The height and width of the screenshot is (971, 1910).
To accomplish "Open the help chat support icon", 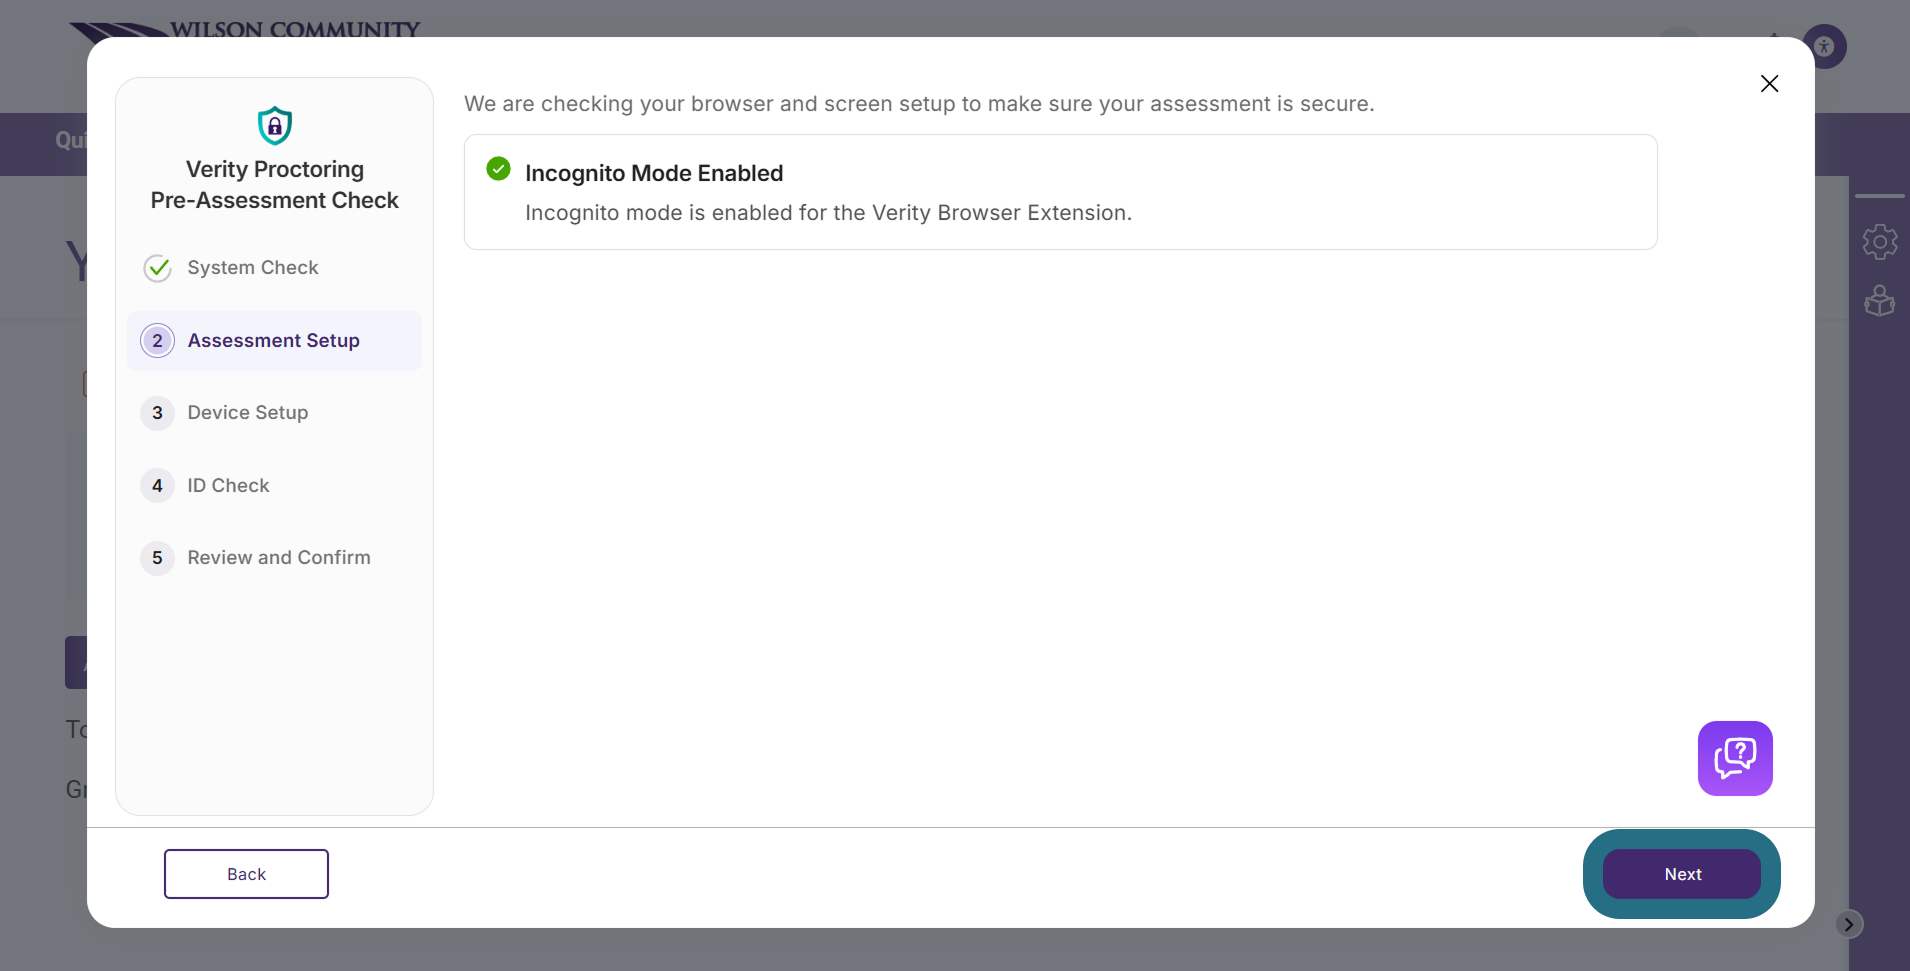I will pos(1735,758).
